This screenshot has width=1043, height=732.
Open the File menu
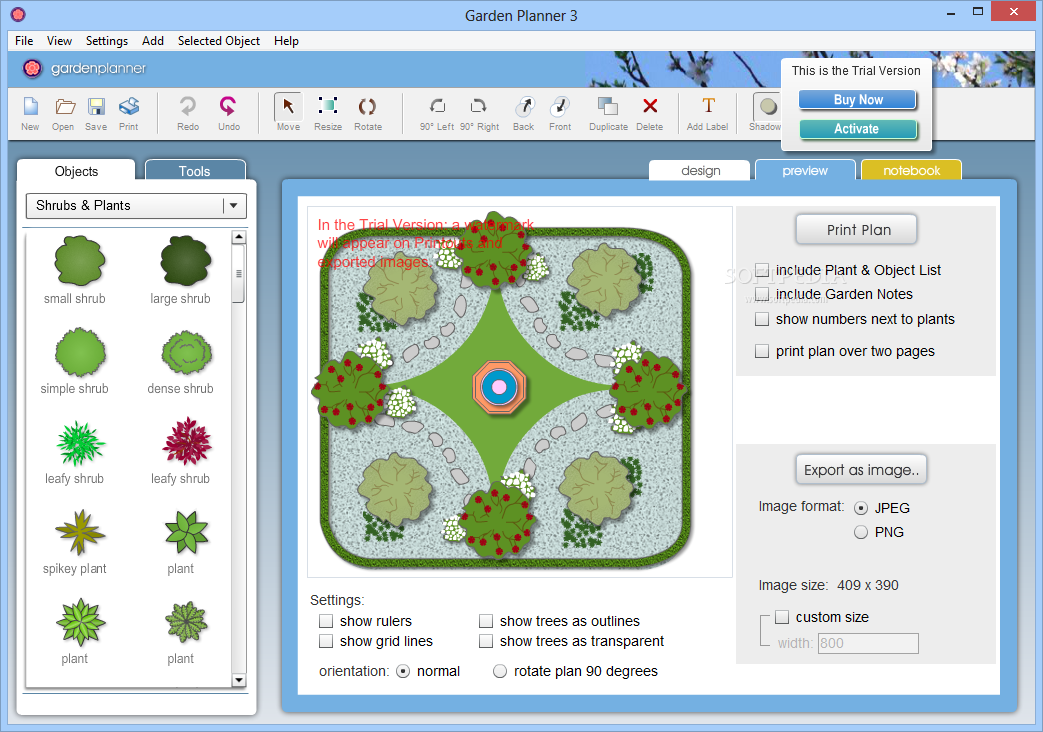click(x=24, y=41)
